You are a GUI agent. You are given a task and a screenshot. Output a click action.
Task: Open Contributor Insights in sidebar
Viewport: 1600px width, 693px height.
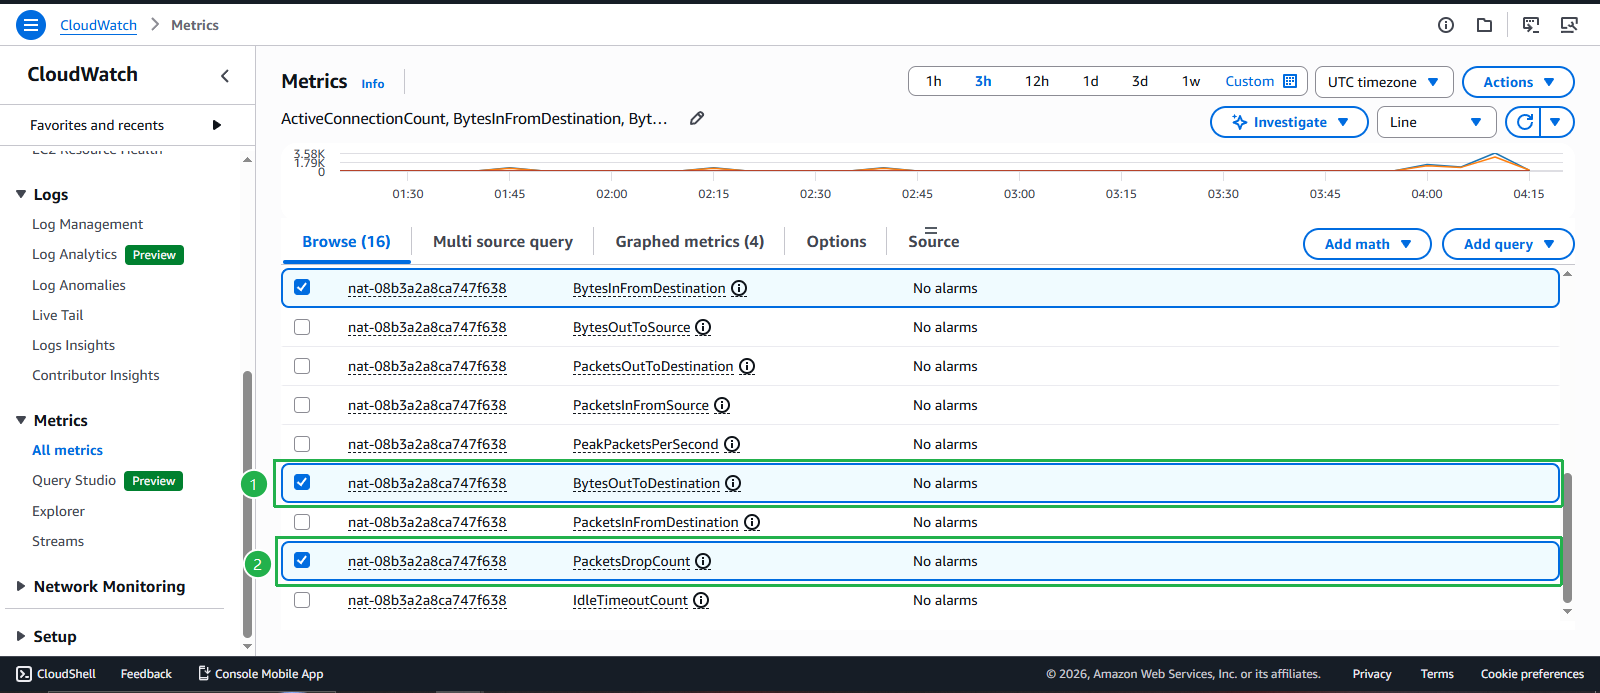[x=95, y=375]
